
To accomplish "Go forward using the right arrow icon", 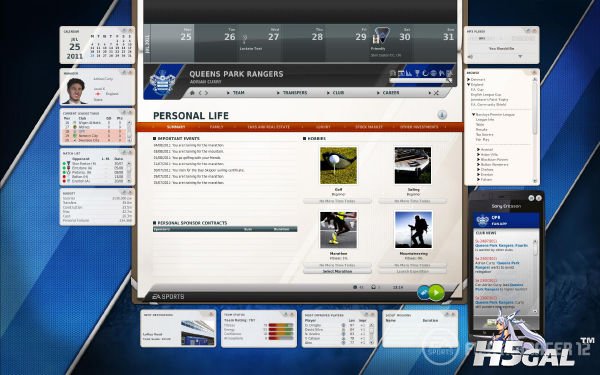I will click(206, 93).
